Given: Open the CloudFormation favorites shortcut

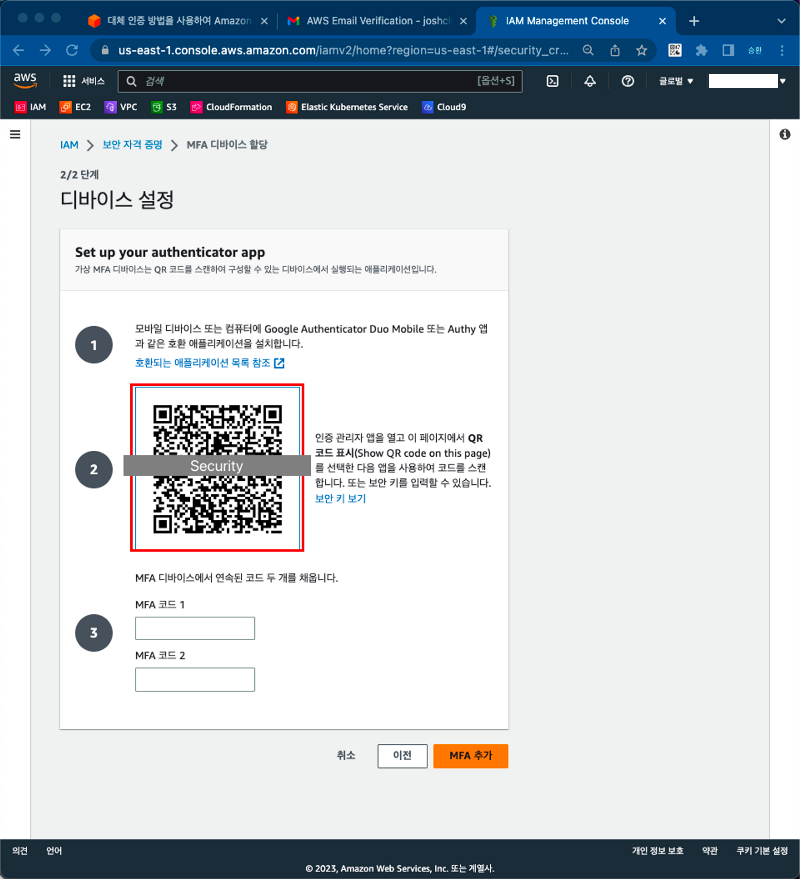Looking at the screenshot, I should pos(231,107).
